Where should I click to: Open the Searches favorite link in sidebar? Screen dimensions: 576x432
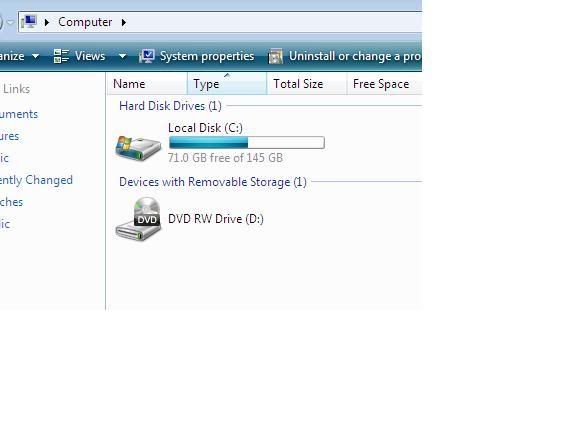click(11, 202)
